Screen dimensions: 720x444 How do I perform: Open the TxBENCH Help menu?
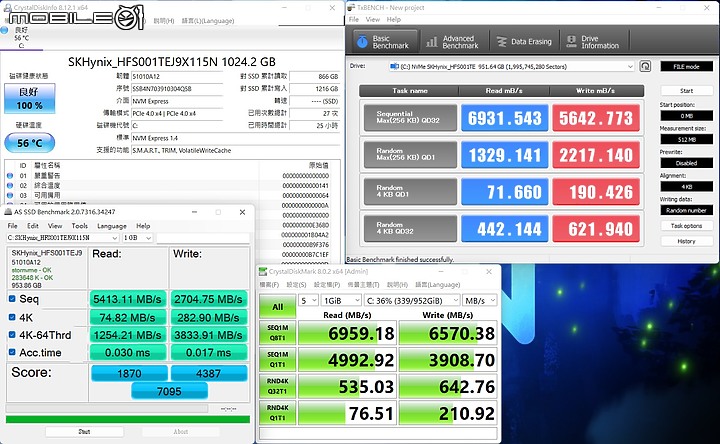[x=394, y=19]
